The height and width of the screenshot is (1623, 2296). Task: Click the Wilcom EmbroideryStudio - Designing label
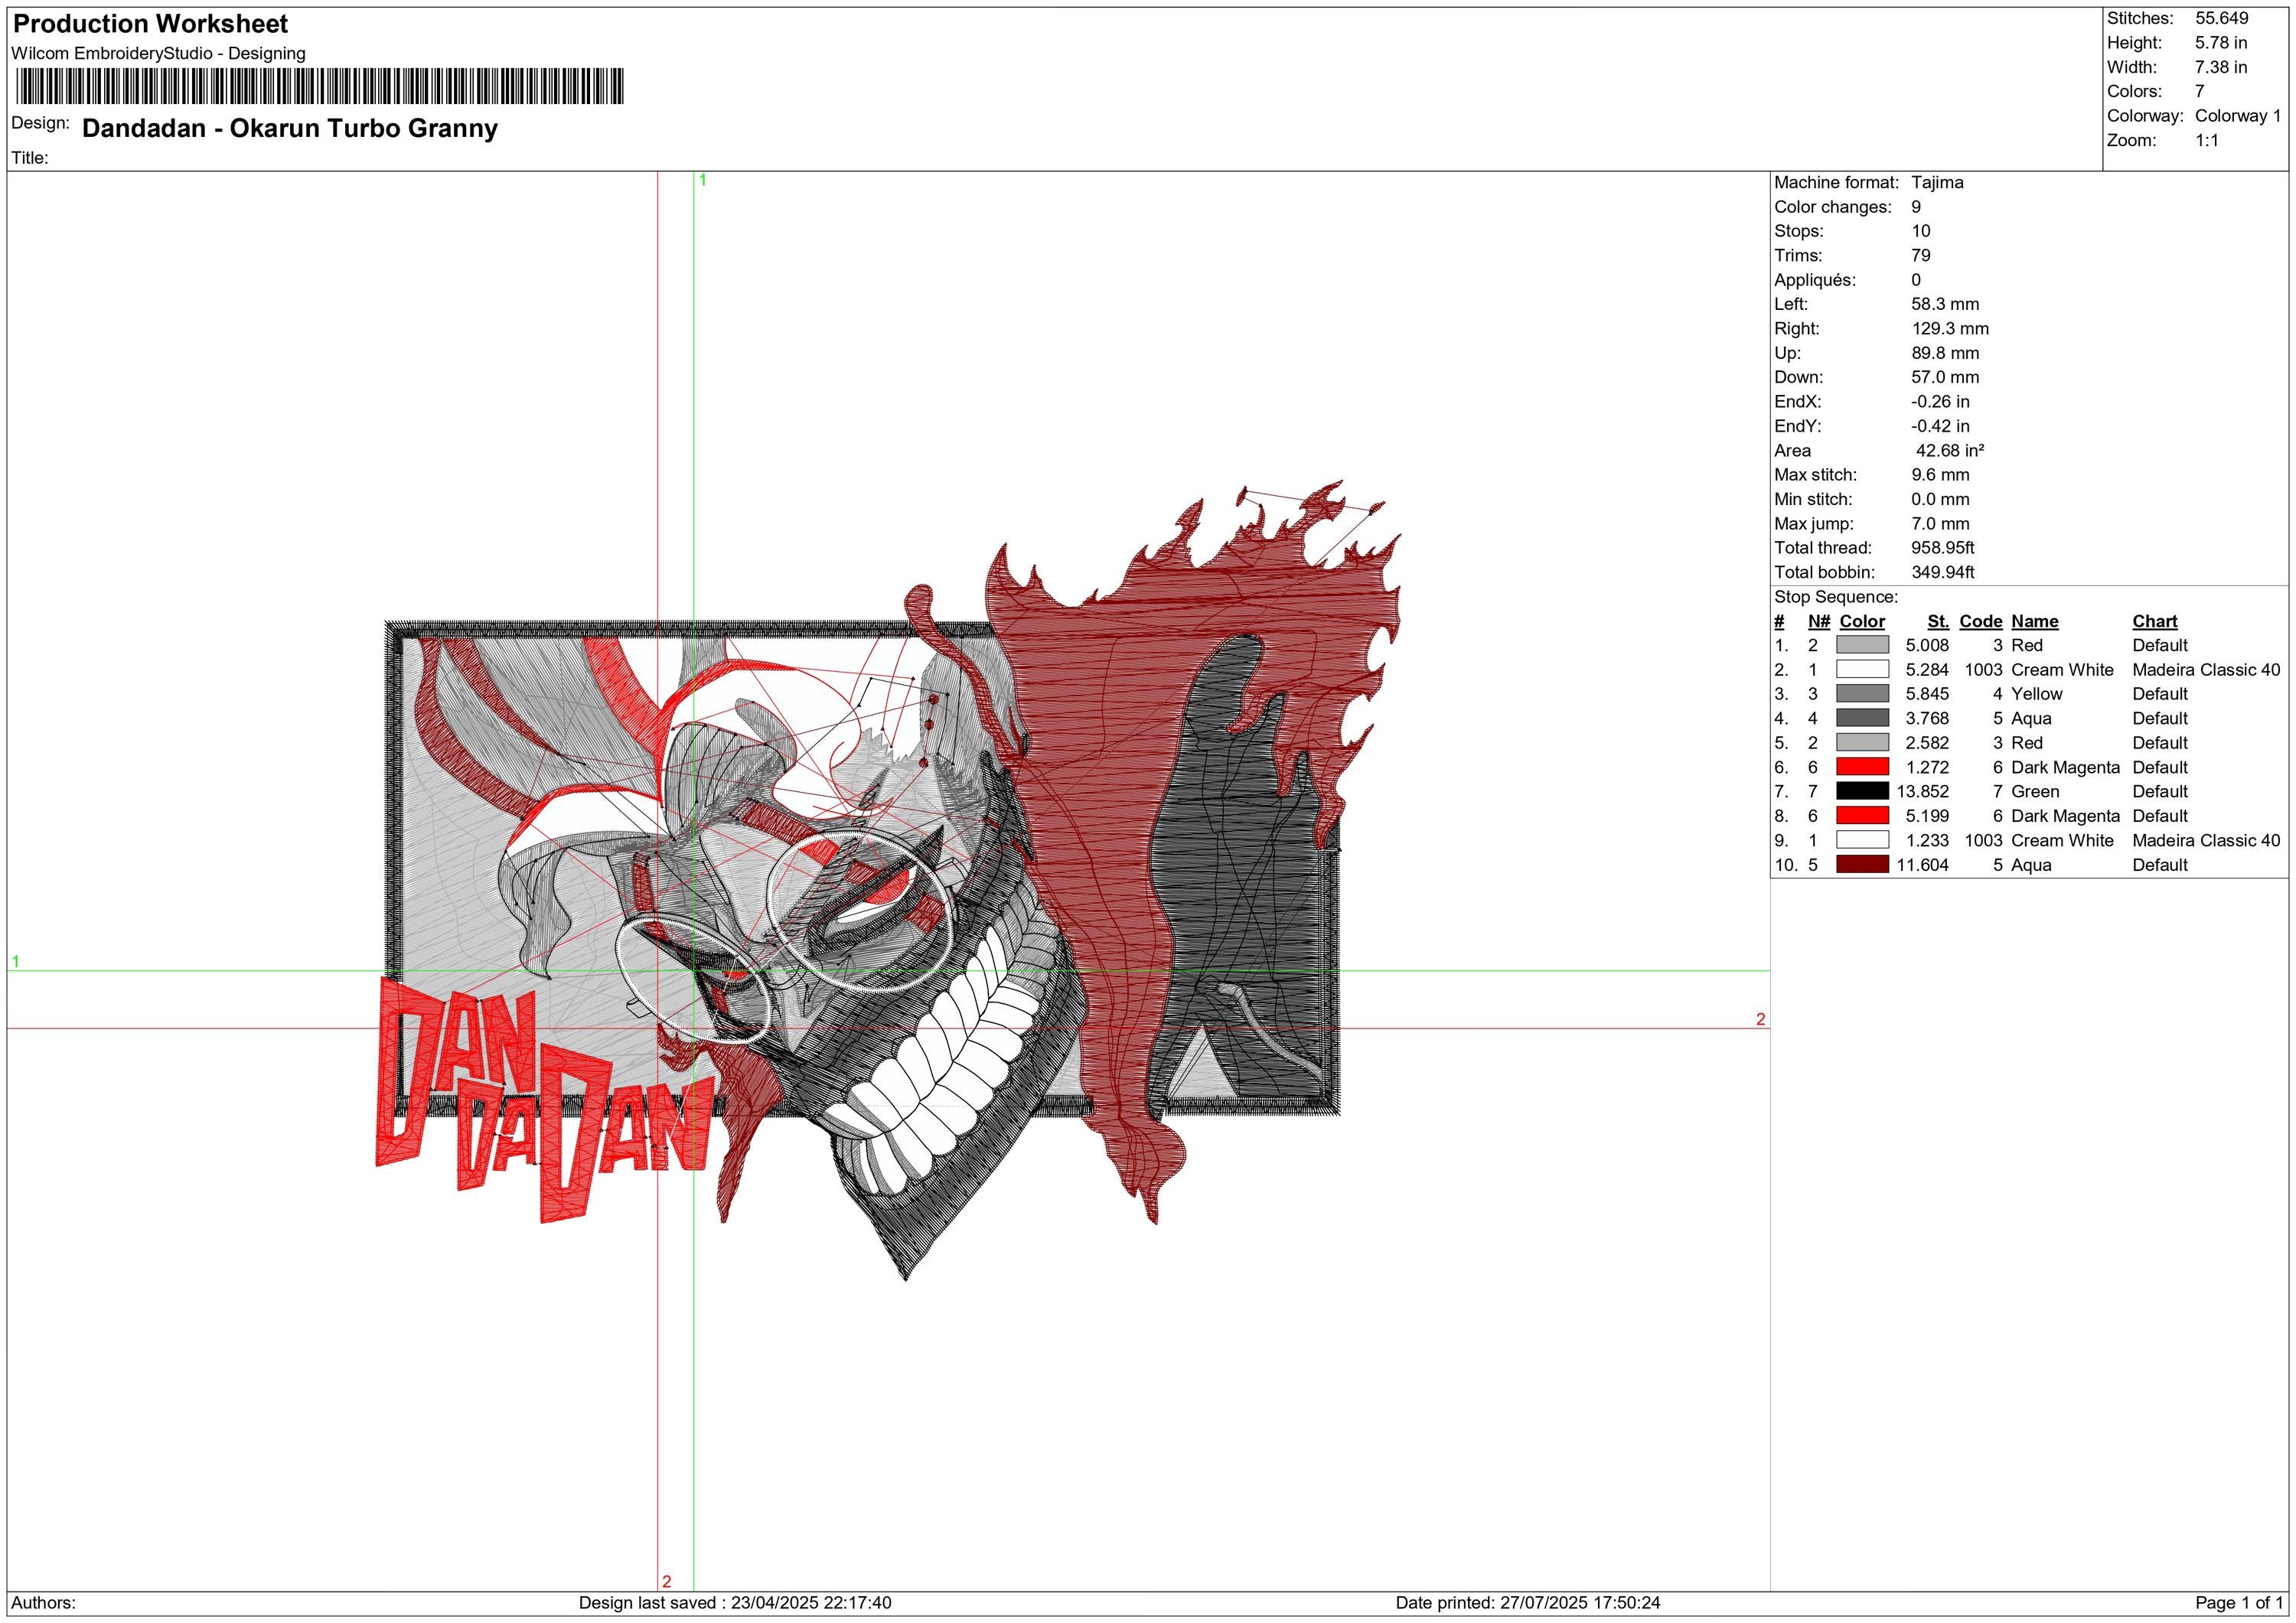(x=158, y=54)
